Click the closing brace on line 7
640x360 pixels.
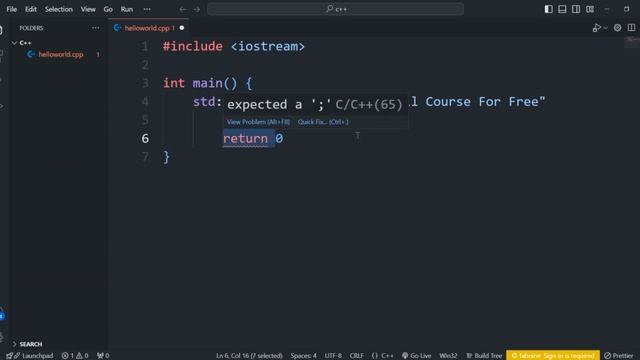coord(167,157)
